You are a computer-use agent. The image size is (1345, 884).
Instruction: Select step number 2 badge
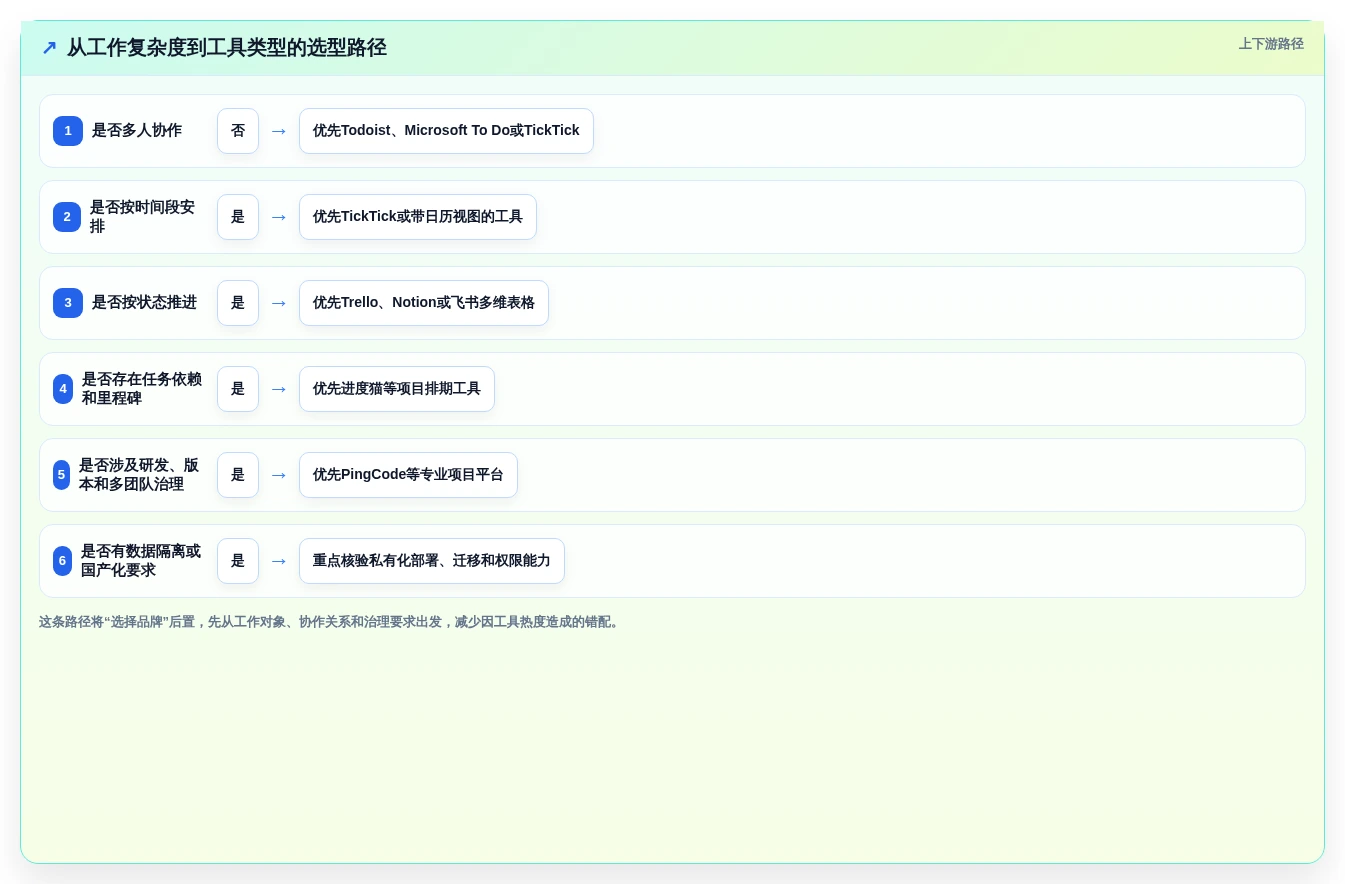pos(67,217)
